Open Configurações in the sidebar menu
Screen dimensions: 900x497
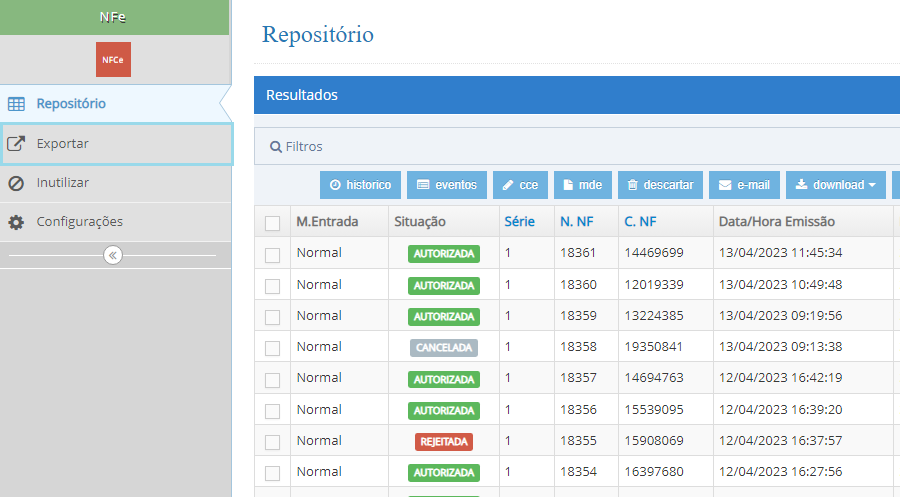[x=115, y=222]
